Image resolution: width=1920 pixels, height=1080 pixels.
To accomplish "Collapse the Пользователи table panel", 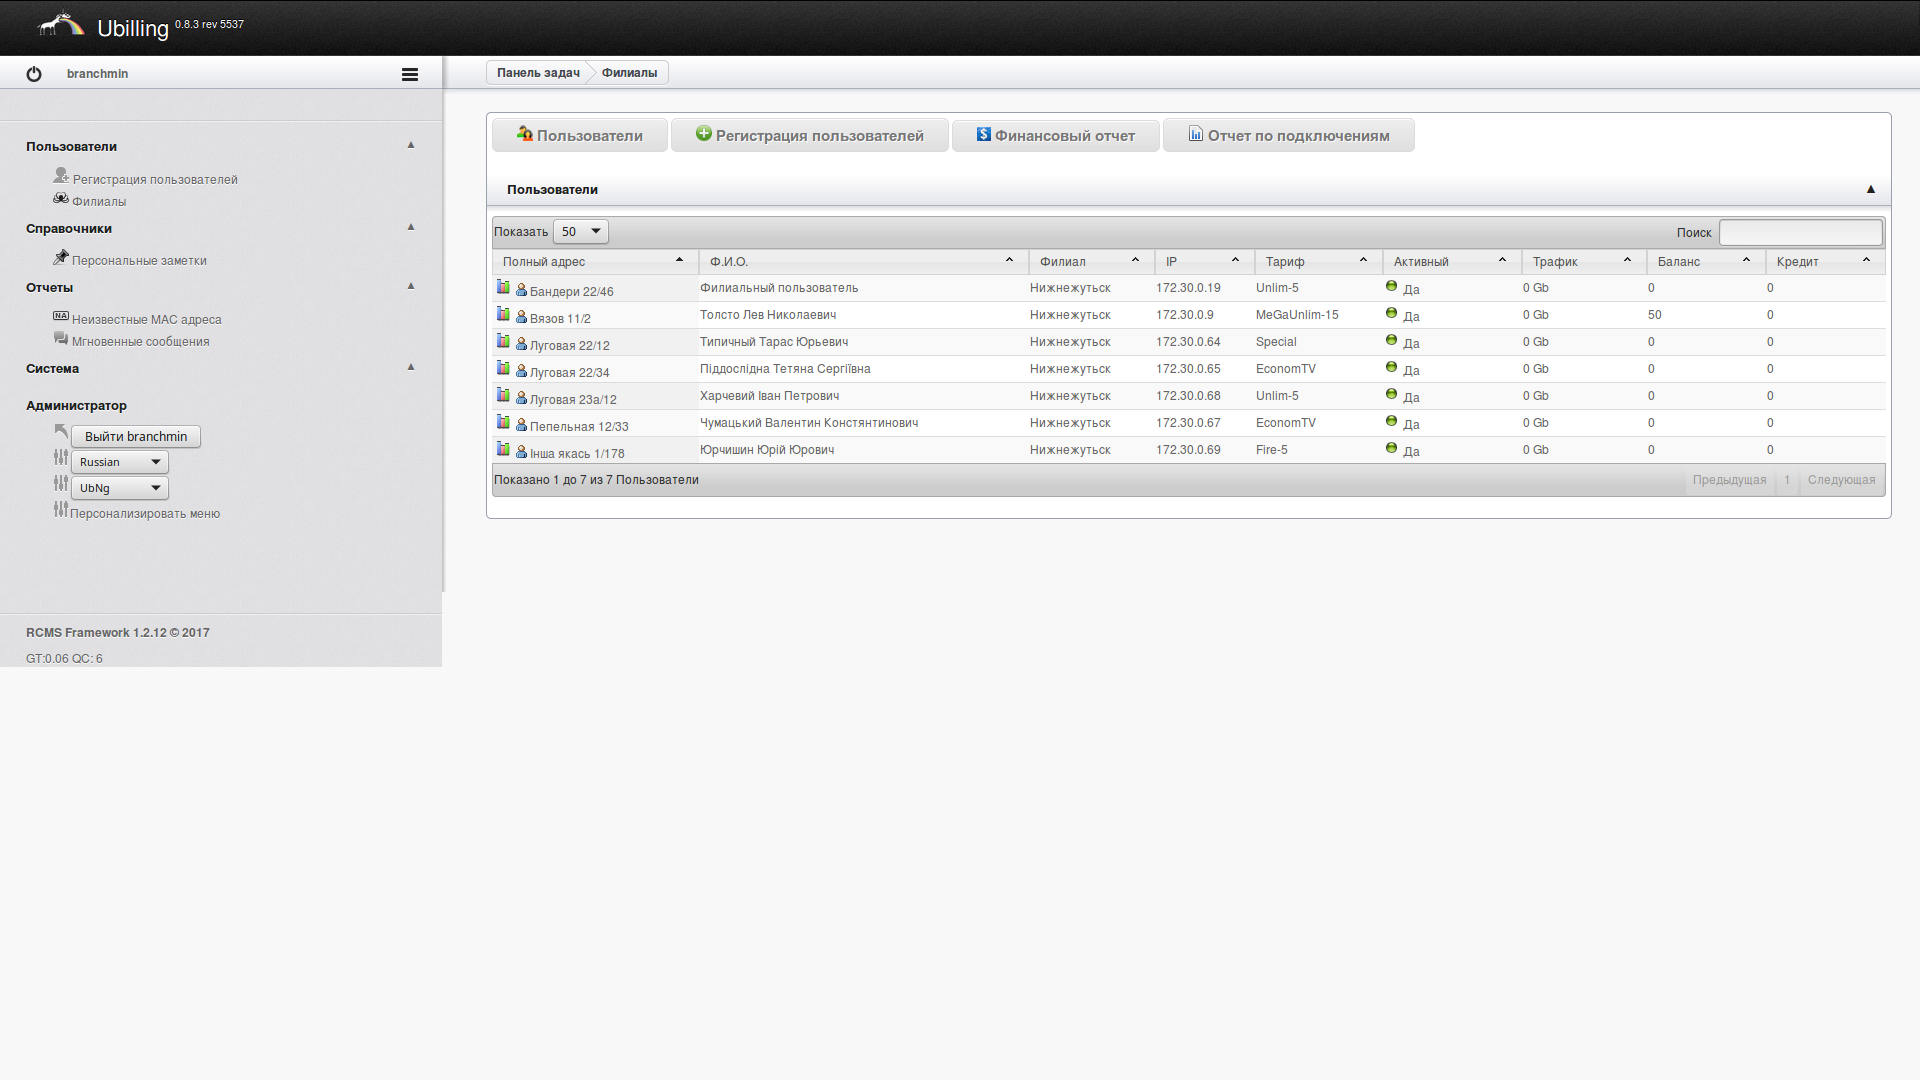I will [1870, 189].
